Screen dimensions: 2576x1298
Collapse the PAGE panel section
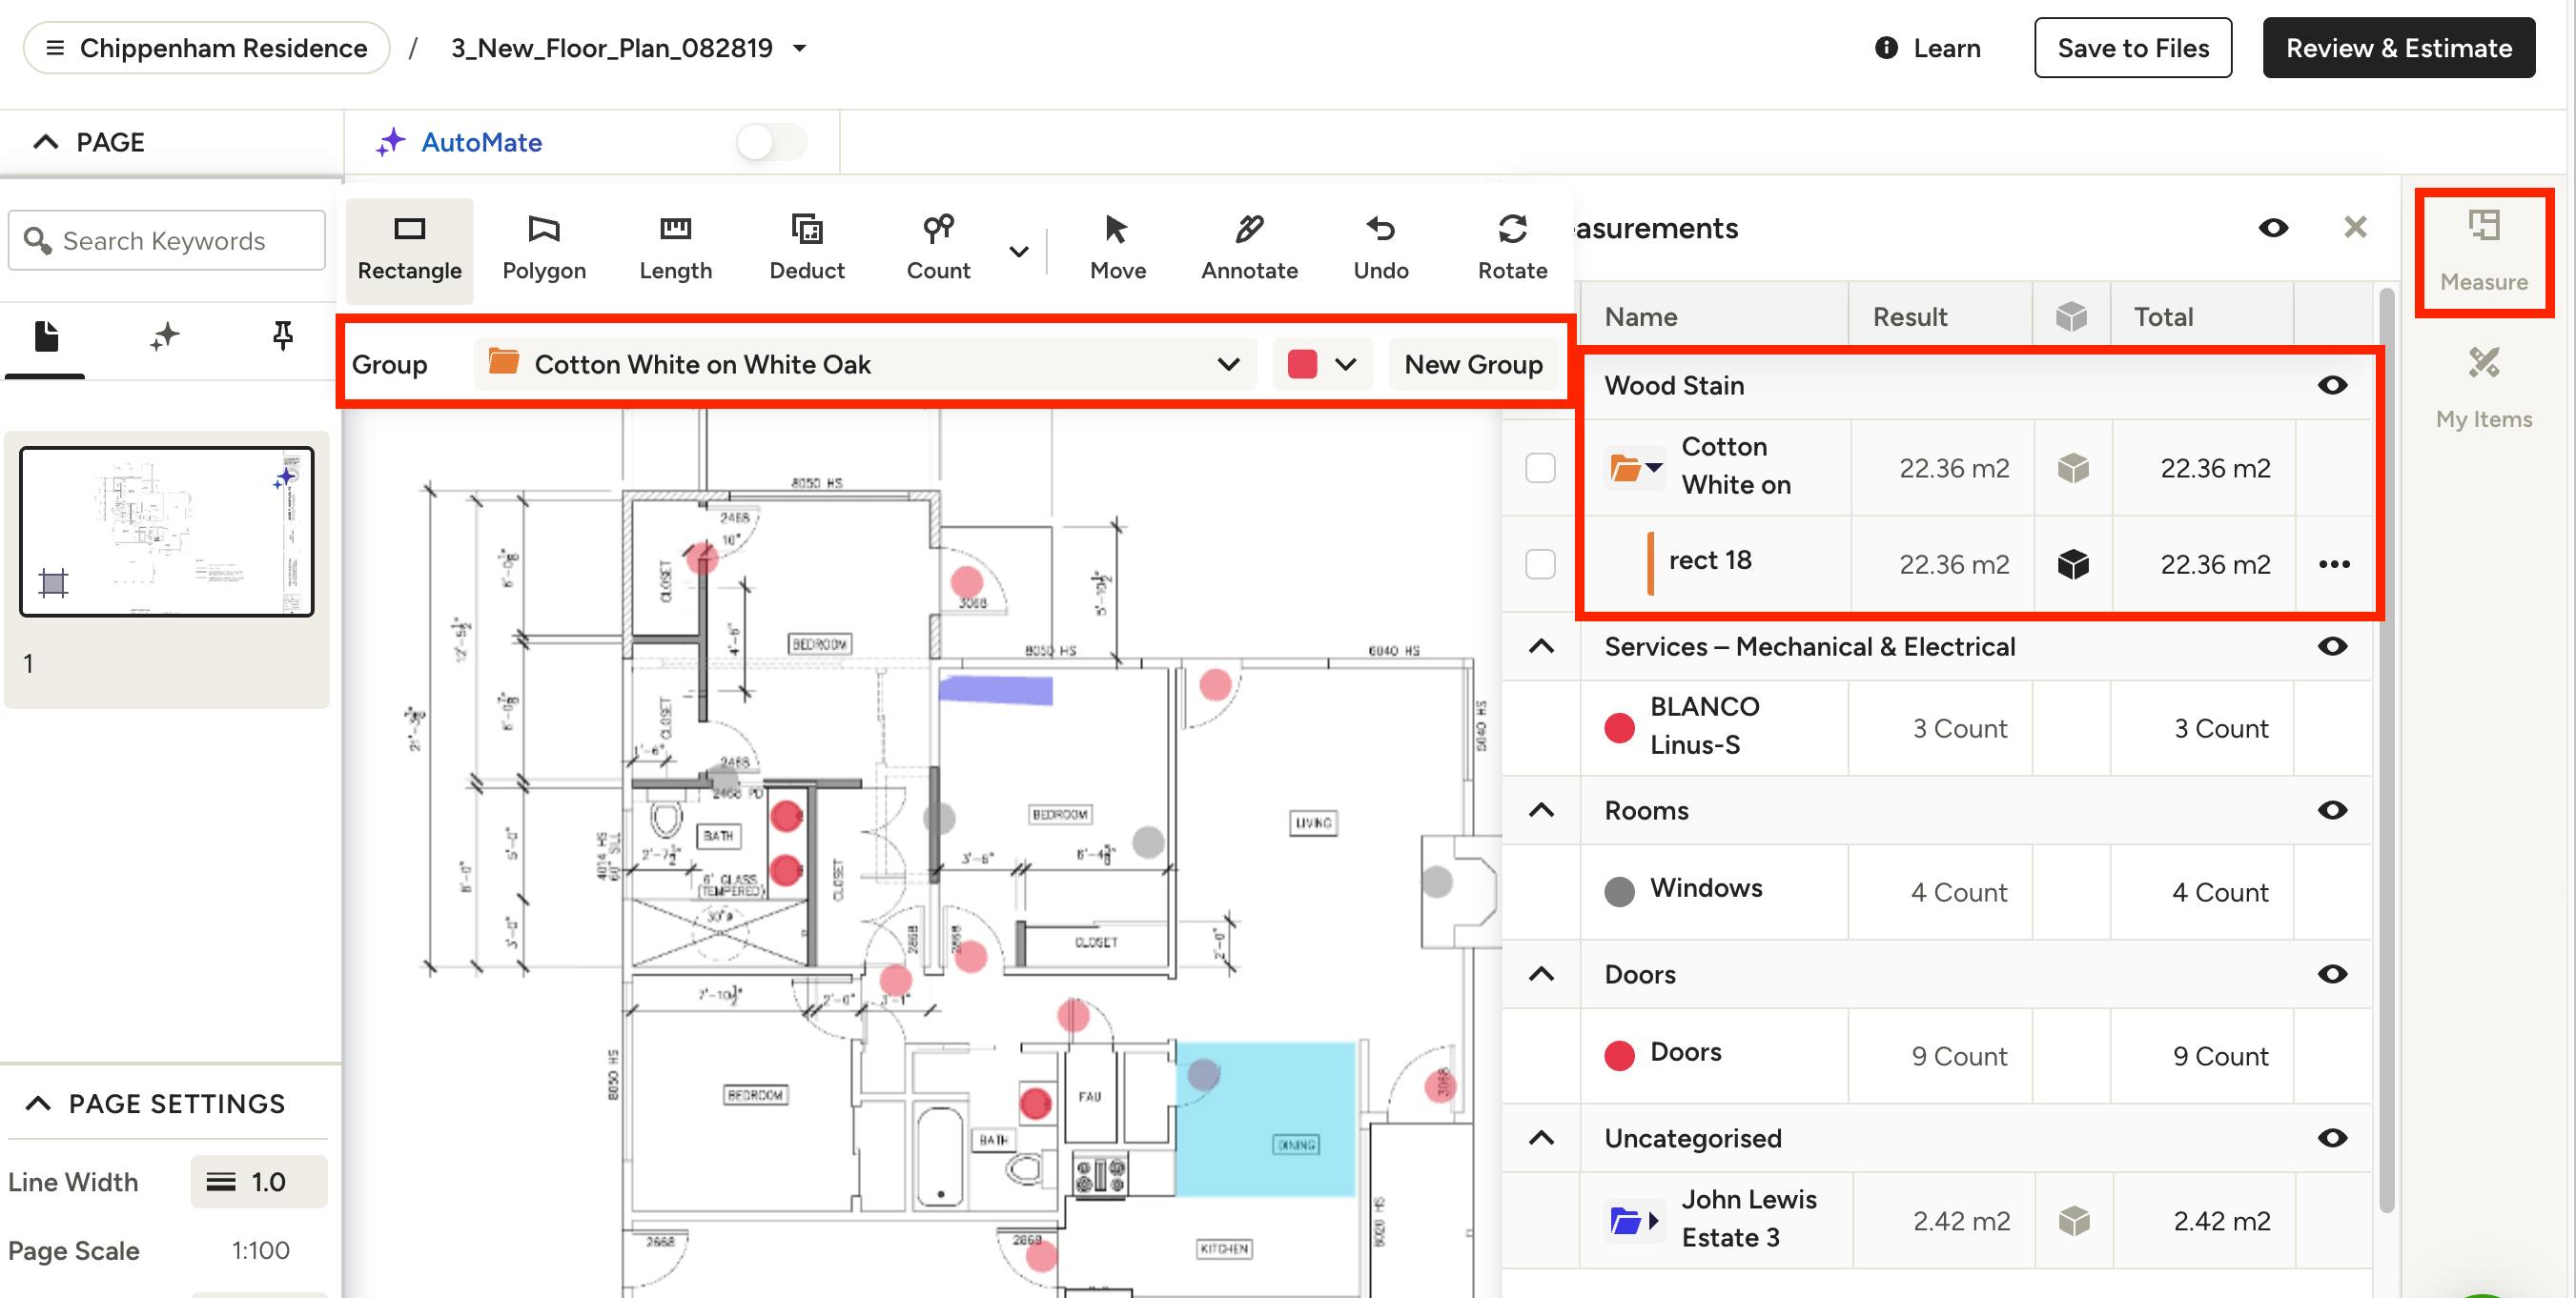(46, 142)
